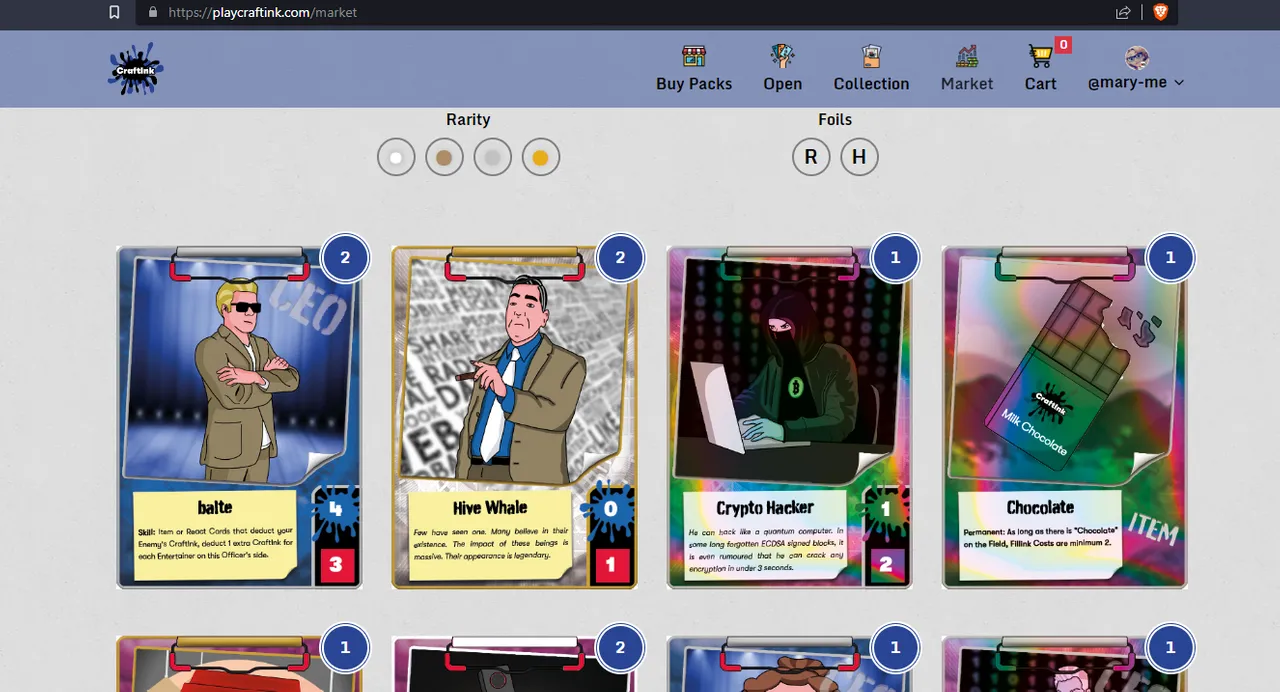Open the balte card
This screenshot has height=692, width=1280.
239,417
